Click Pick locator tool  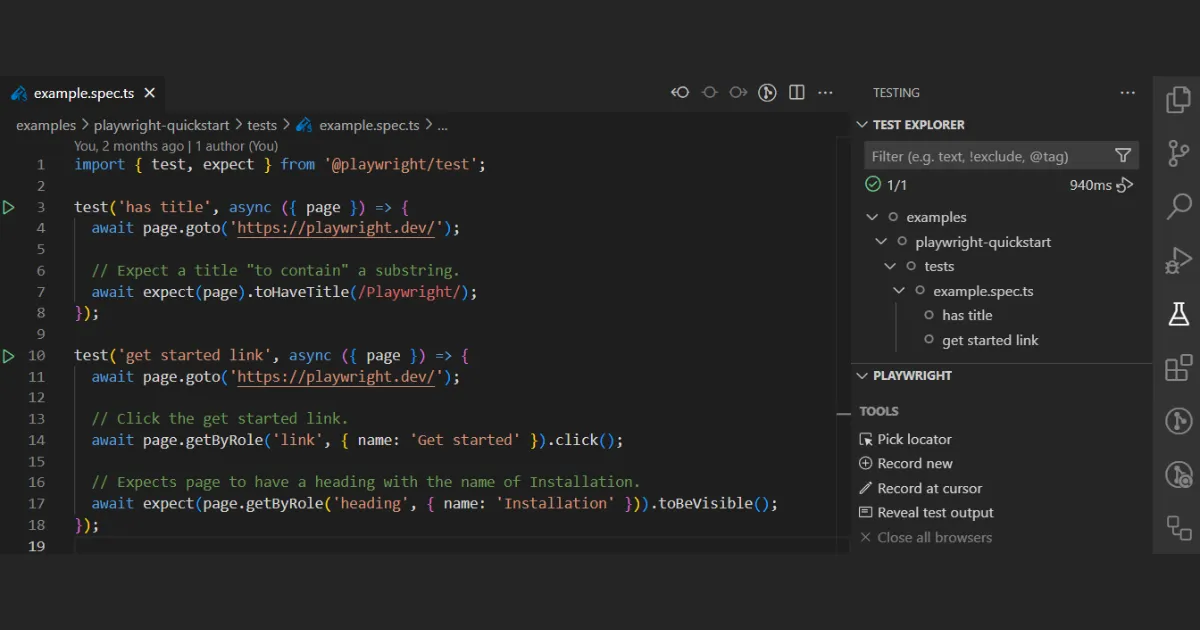click(x=914, y=439)
